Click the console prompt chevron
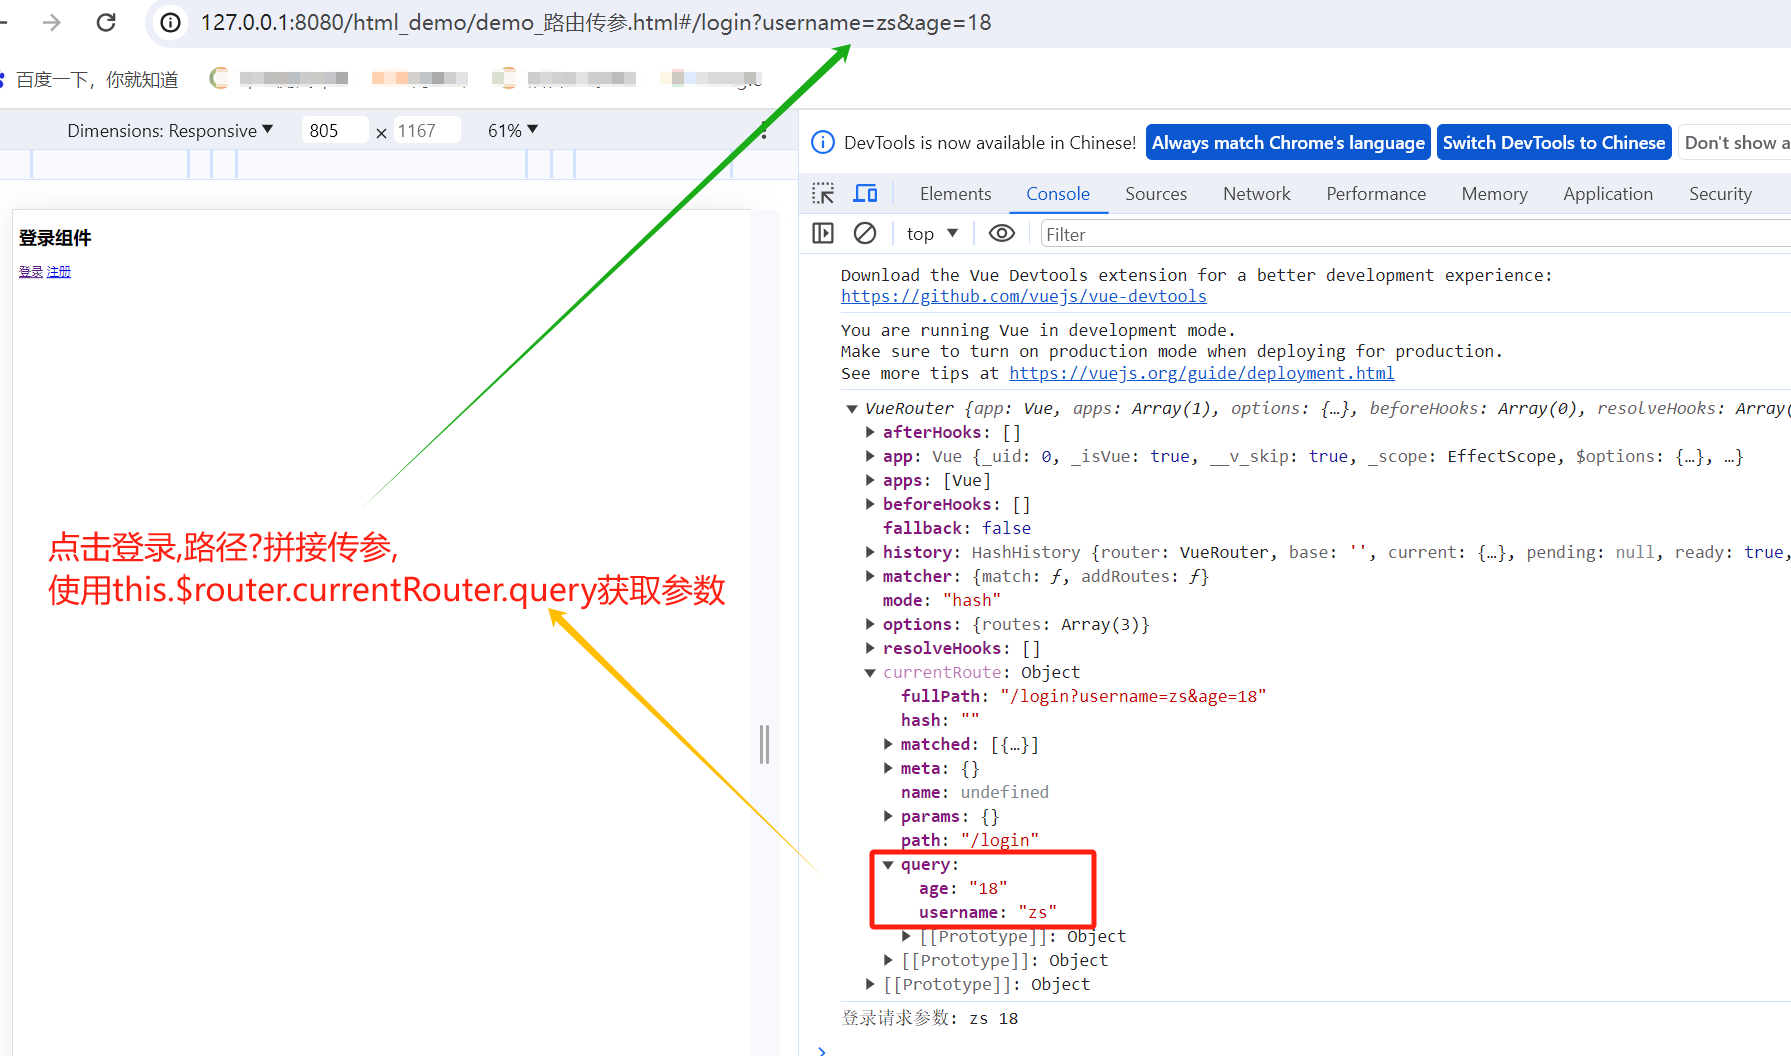 point(822,1050)
